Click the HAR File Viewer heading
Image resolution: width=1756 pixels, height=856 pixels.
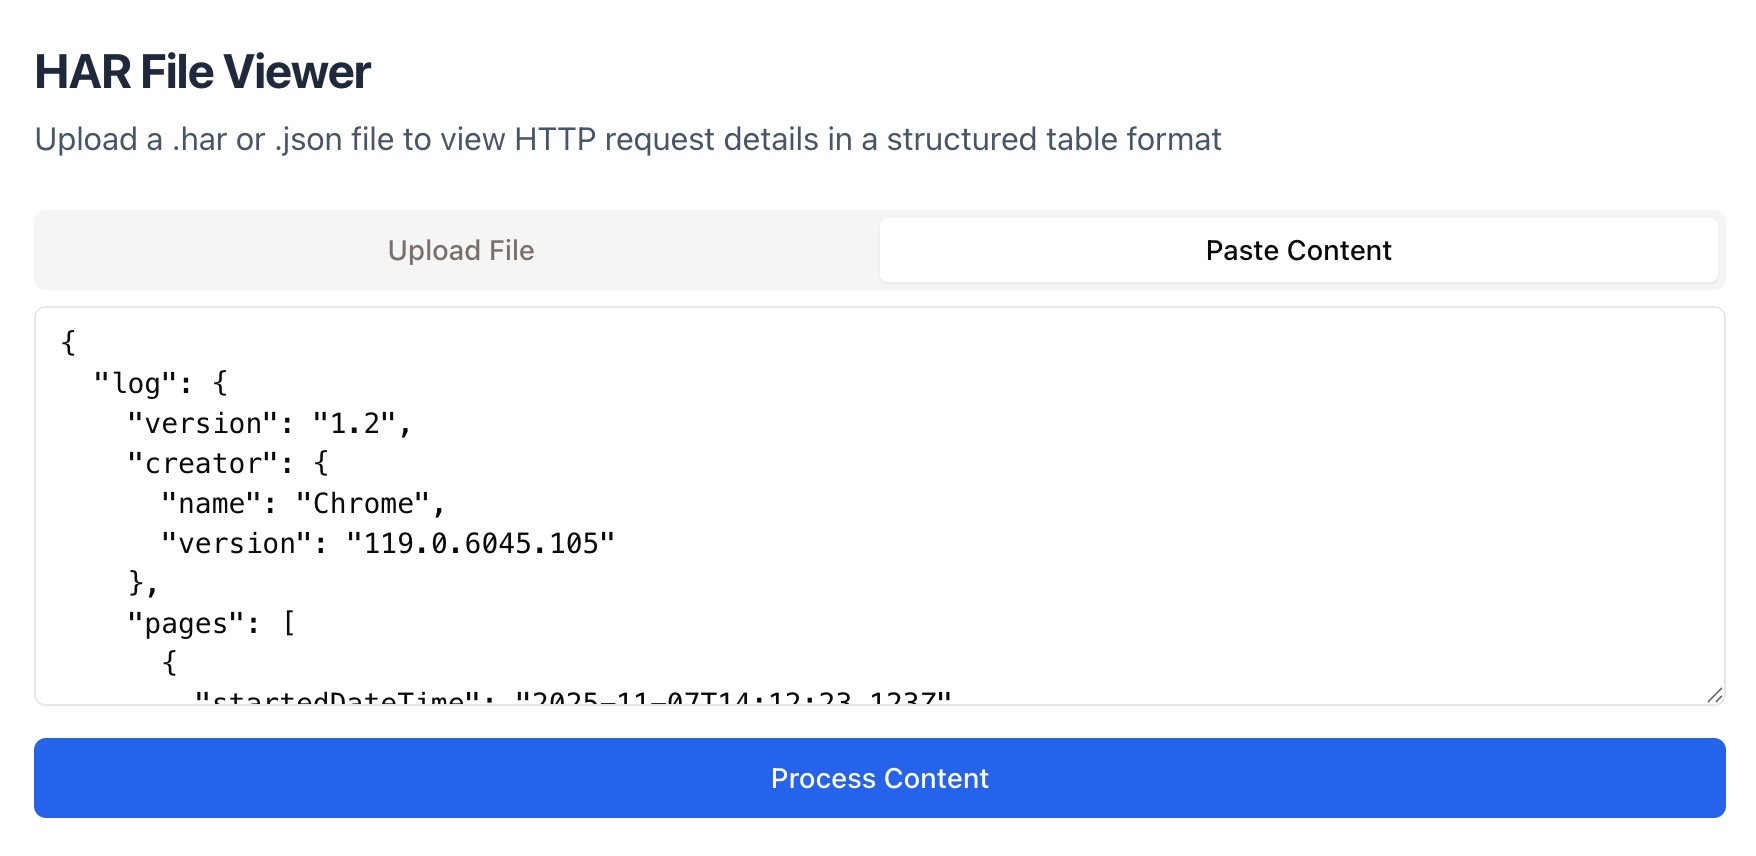click(x=202, y=70)
